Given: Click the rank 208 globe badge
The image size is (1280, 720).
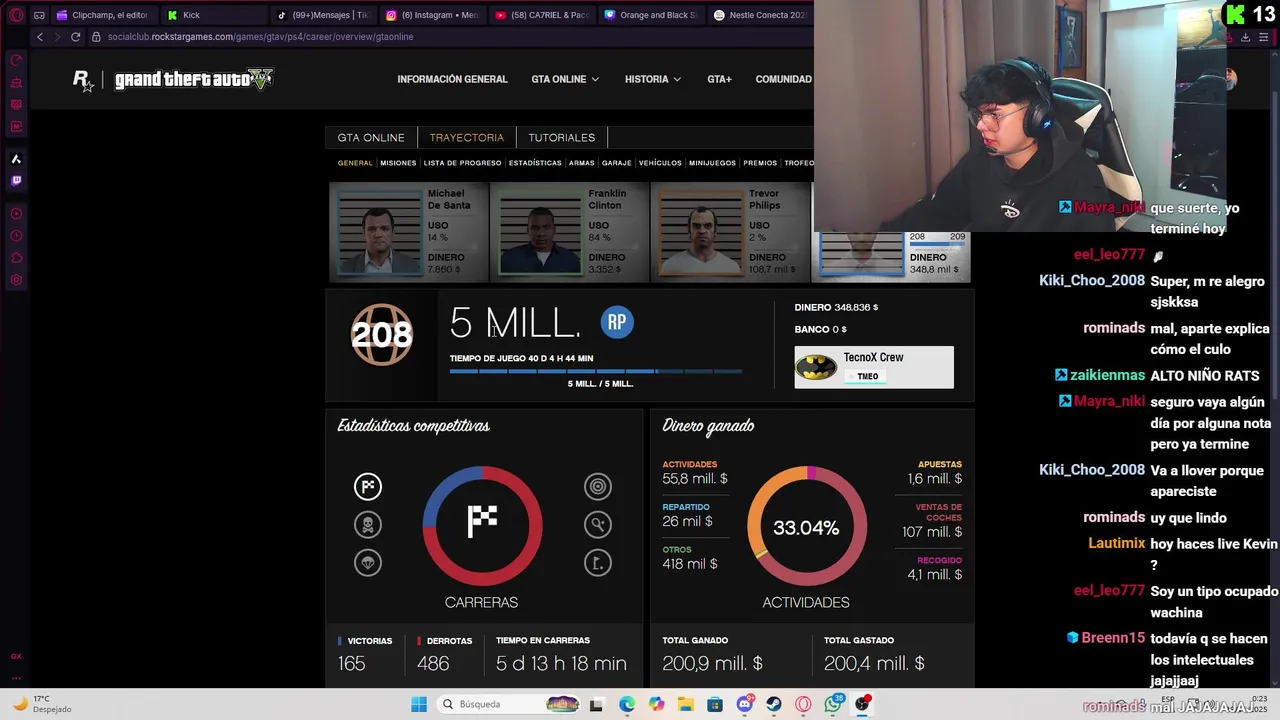Looking at the screenshot, I should 382,334.
